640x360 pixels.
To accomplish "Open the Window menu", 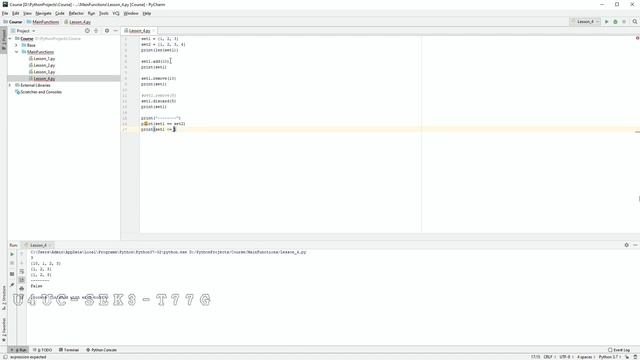I will [x=131, y=13].
